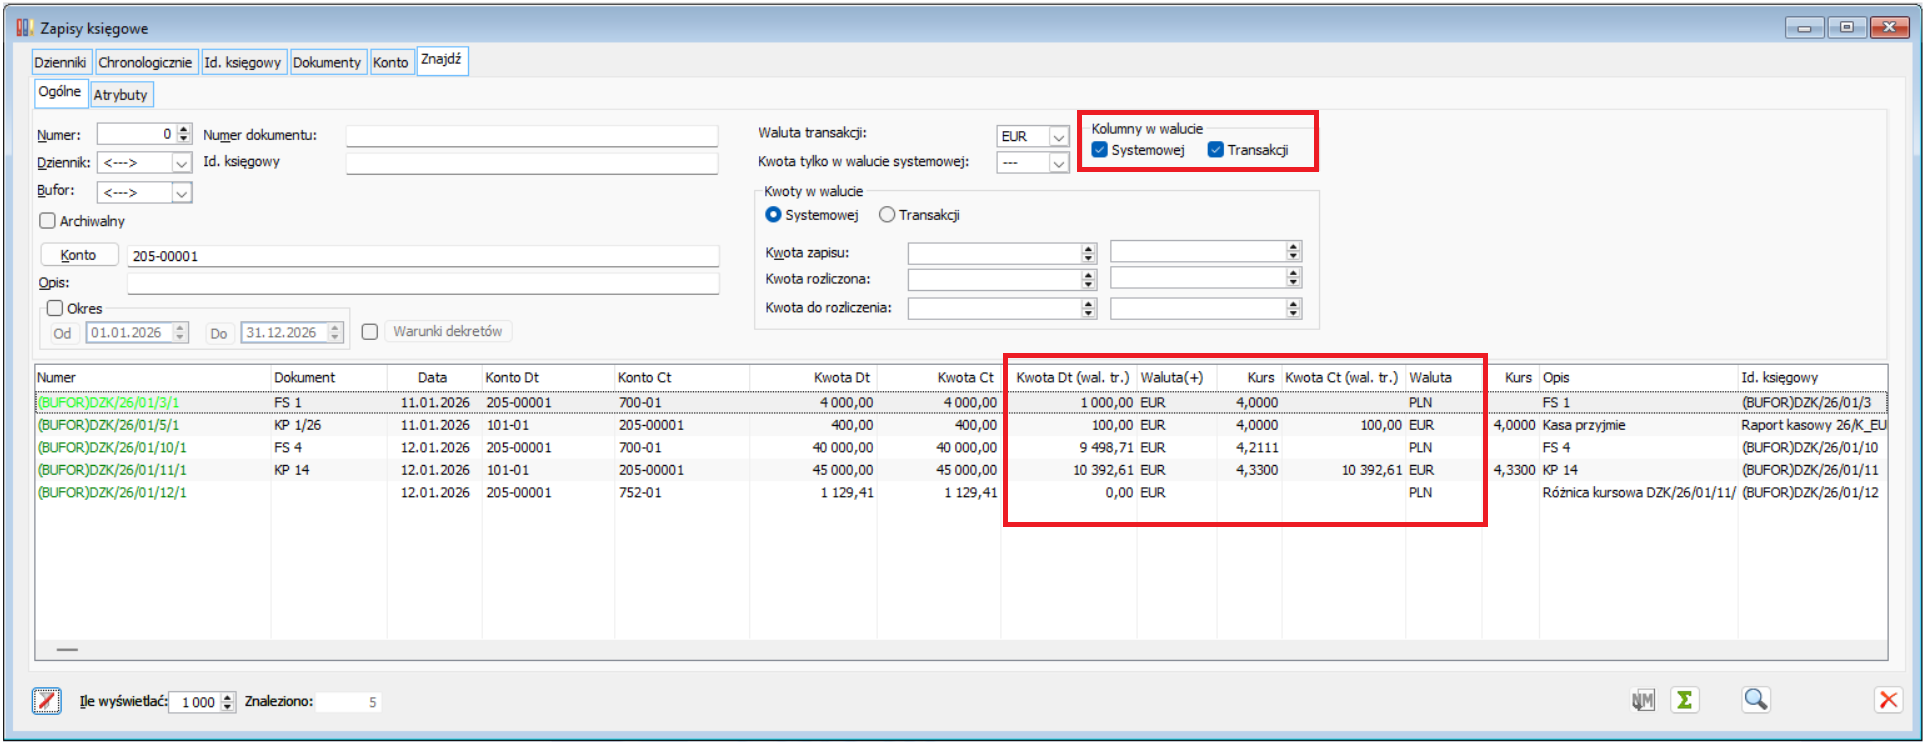Click the green sigma sum icon
This screenshot has height=742, width=1928.
pos(1685,700)
